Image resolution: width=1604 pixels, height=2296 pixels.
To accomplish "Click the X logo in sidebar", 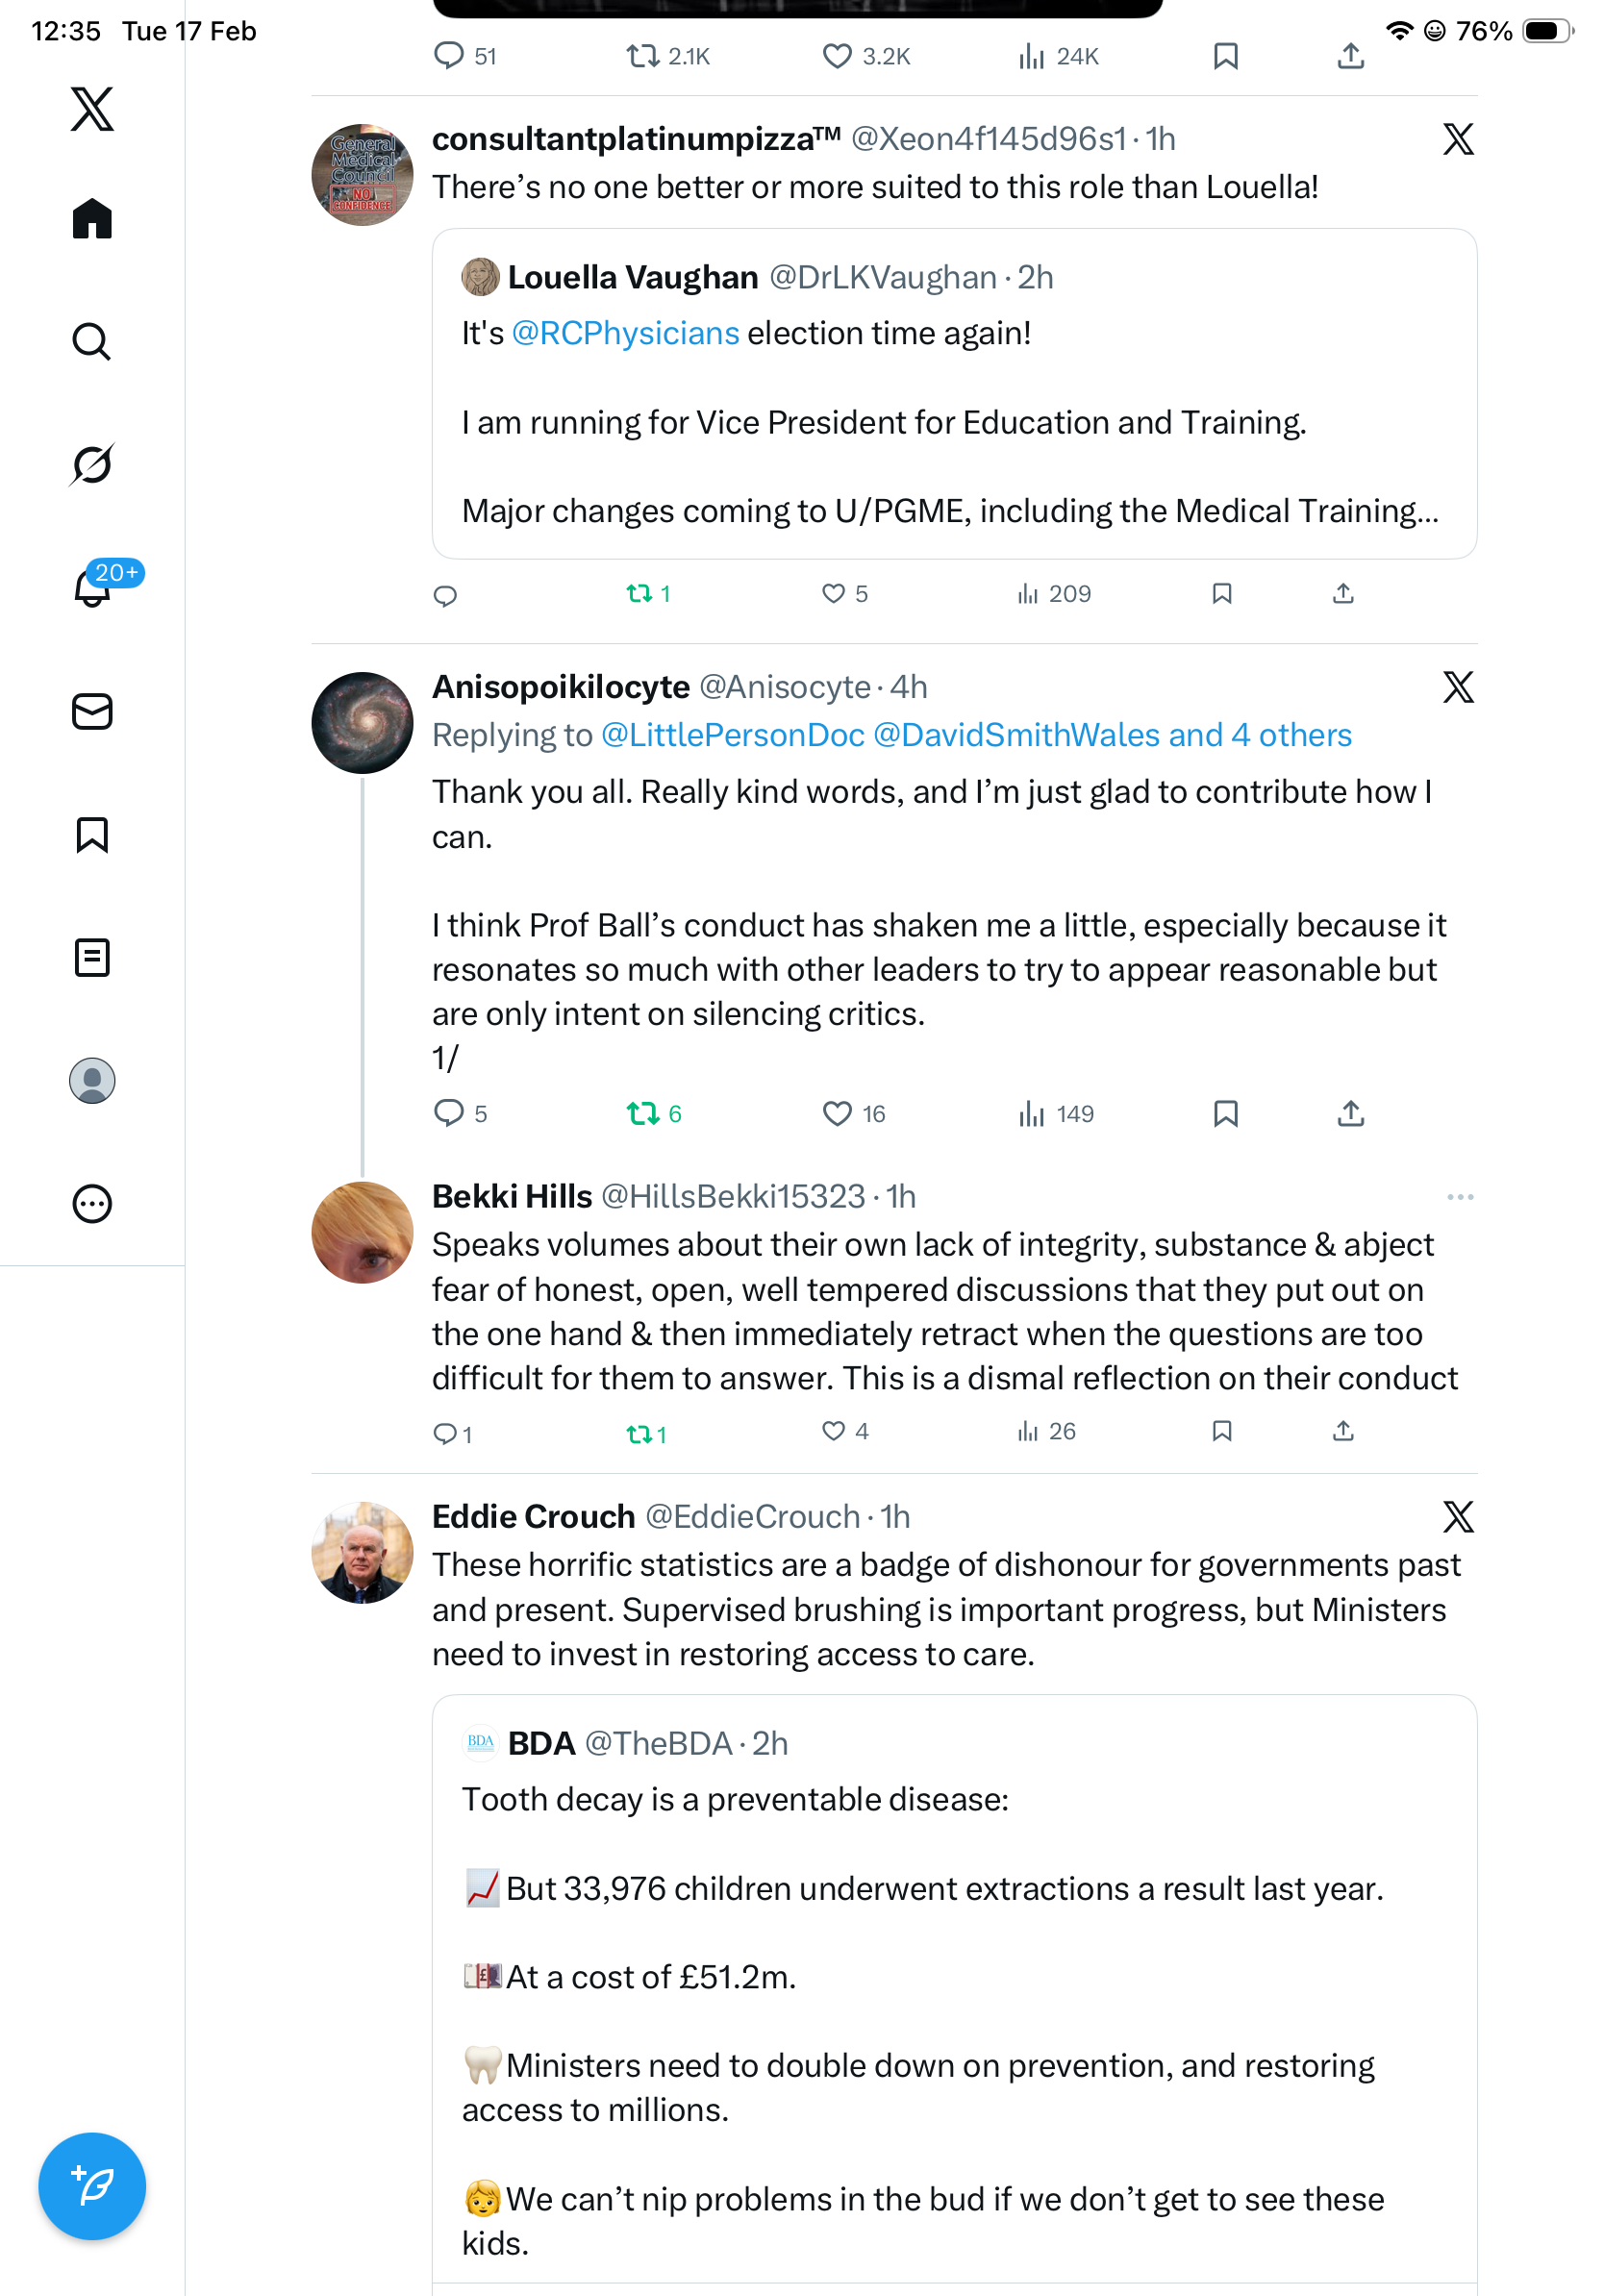I will point(92,109).
